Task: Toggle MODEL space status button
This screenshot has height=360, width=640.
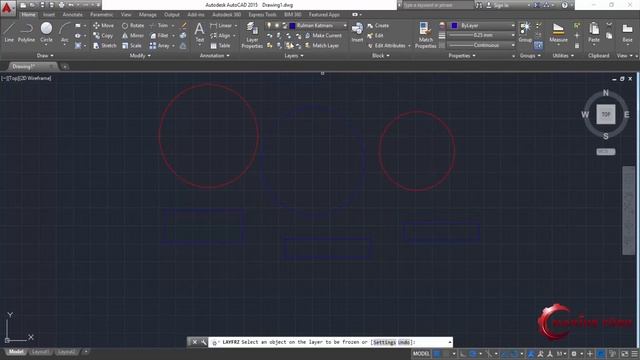Action: click(421, 353)
